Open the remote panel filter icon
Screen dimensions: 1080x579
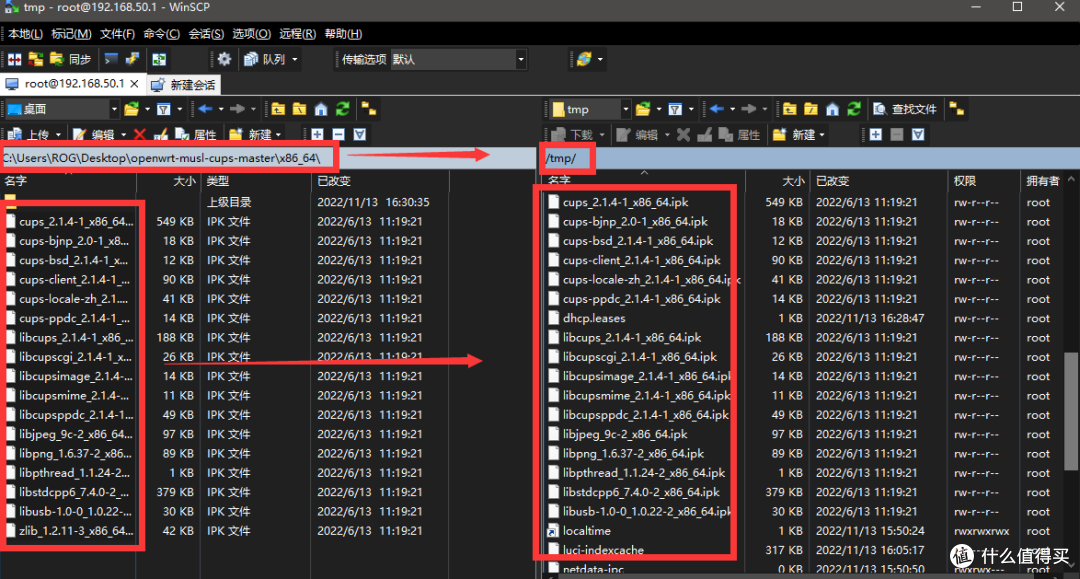coord(675,109)
